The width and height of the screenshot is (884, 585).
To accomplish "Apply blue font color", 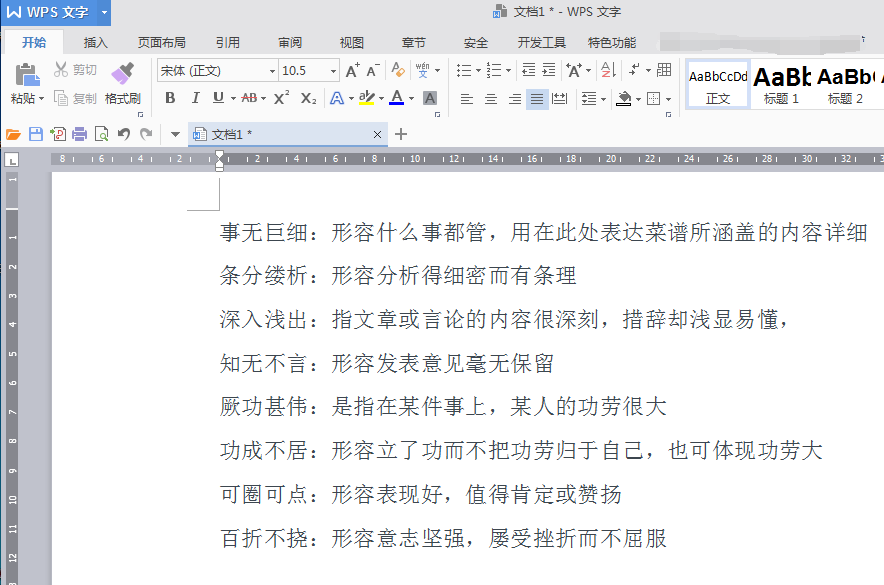I will coord(397,98).
